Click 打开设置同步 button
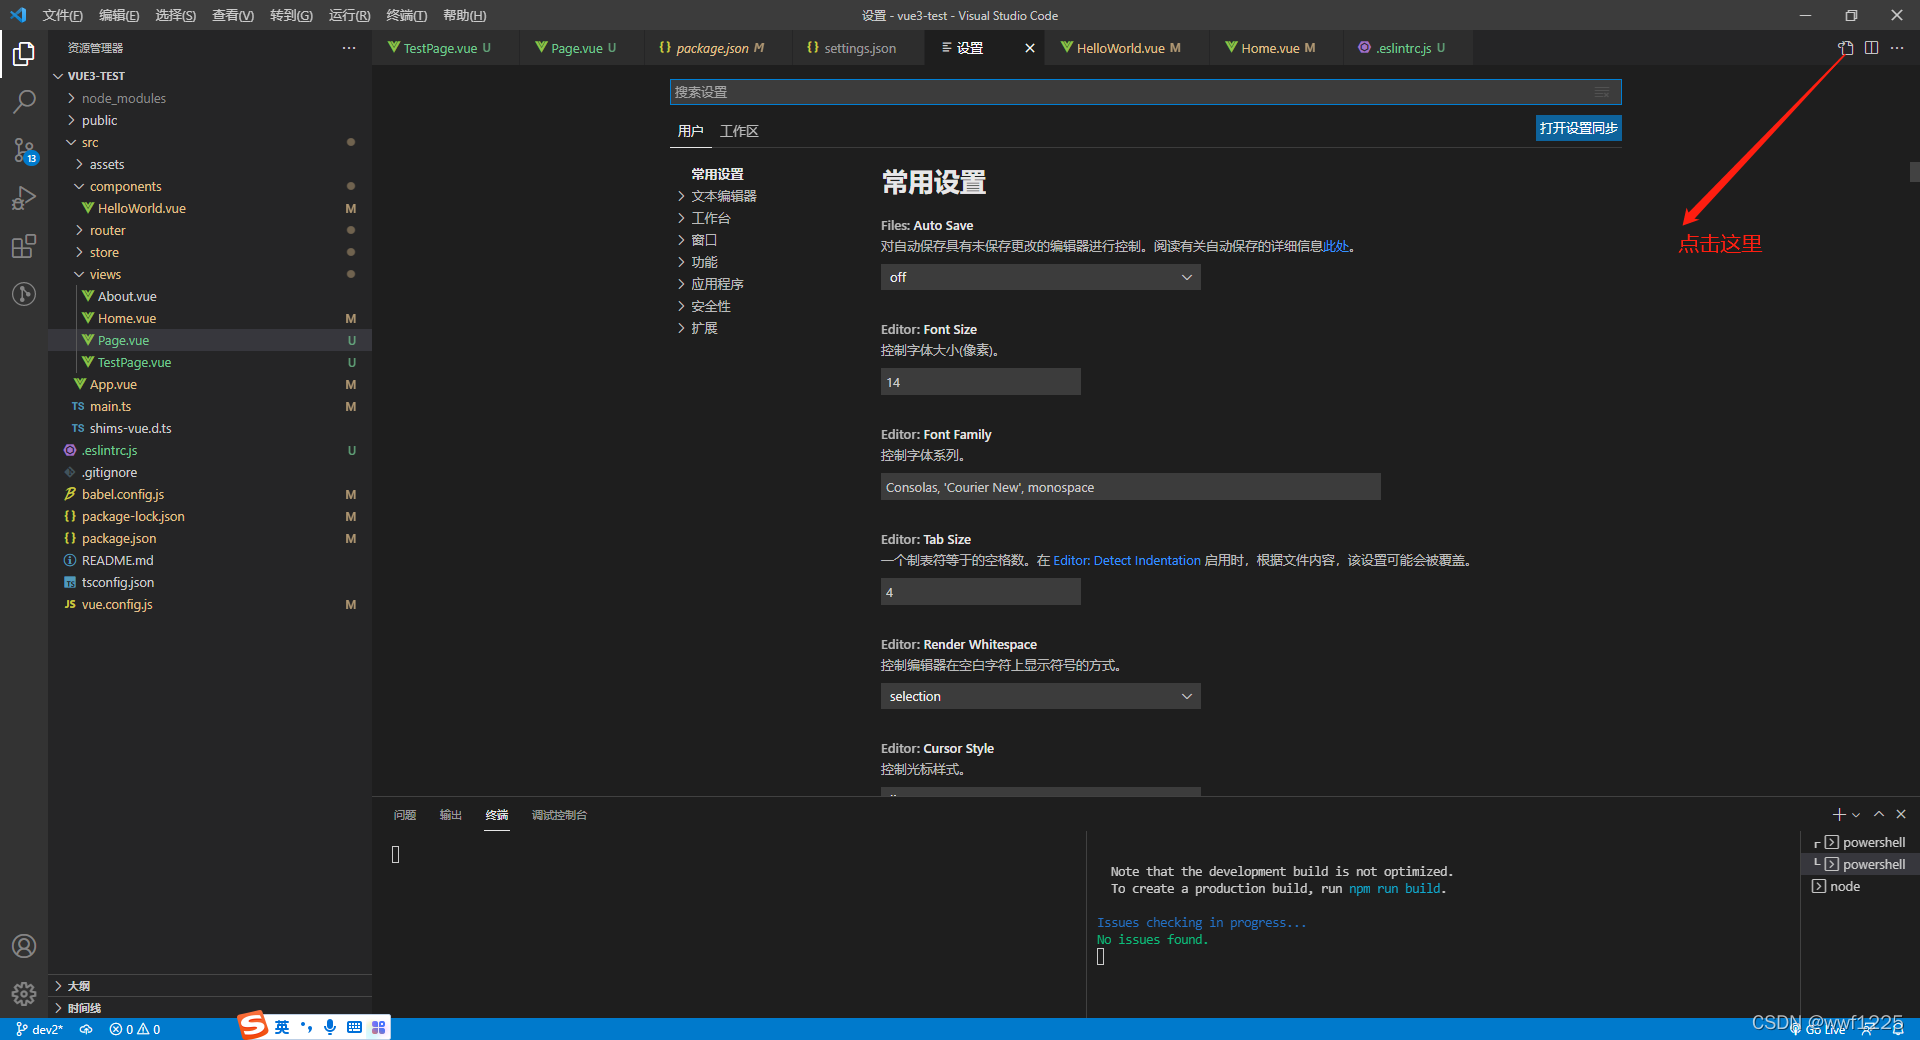Screen dimensions: 1920x1040 point(1578,128)
